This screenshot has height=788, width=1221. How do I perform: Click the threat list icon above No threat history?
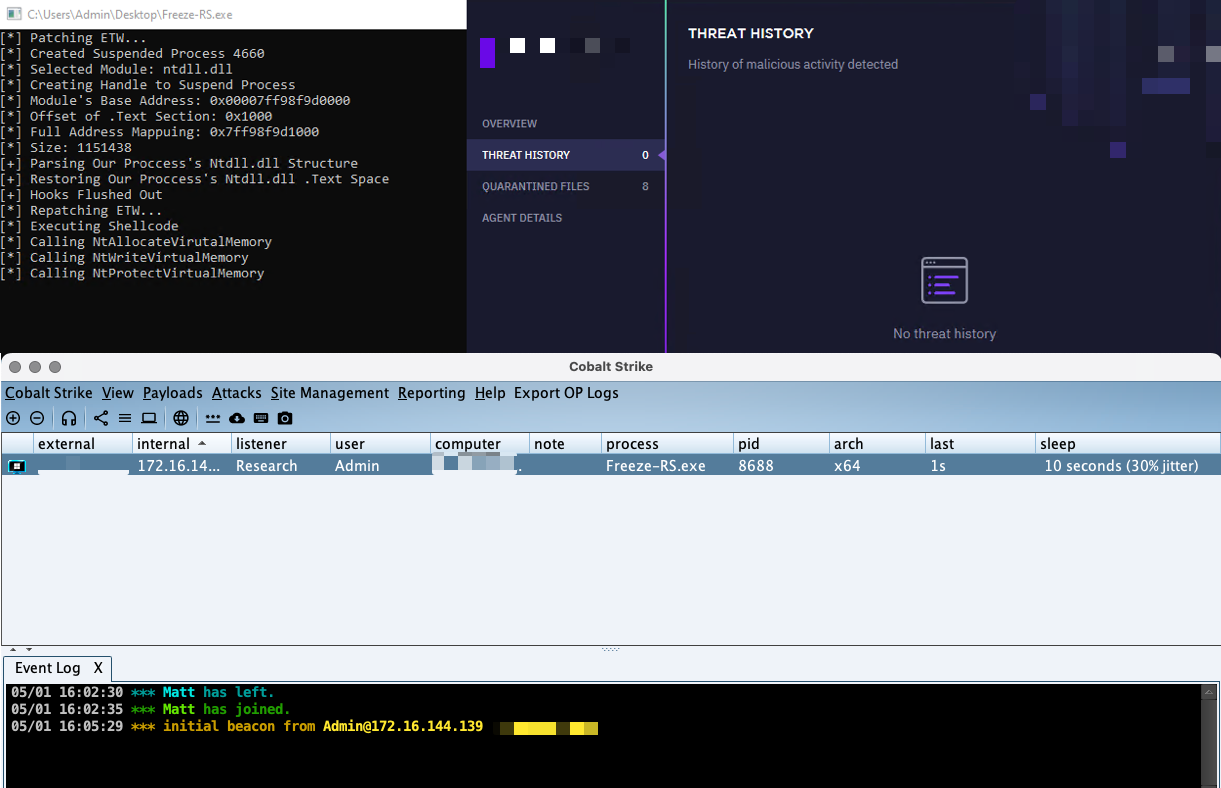point(944,280)
